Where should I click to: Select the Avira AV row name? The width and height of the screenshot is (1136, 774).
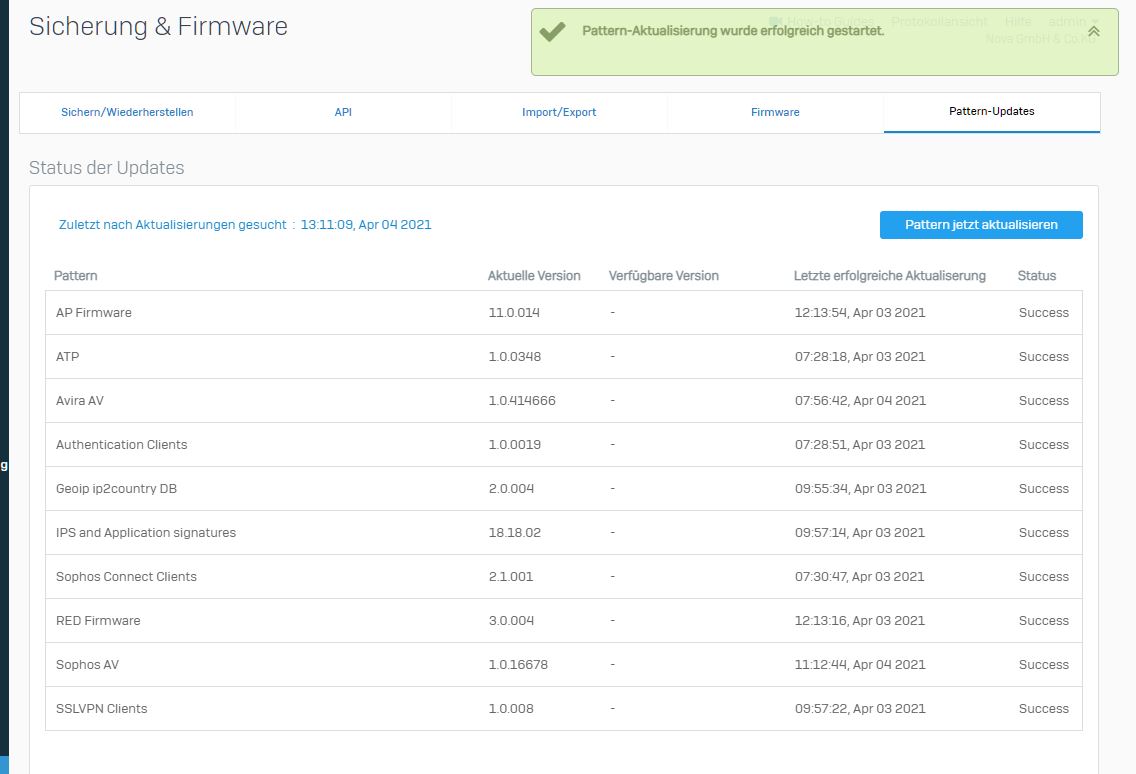[x=80, y=401]
